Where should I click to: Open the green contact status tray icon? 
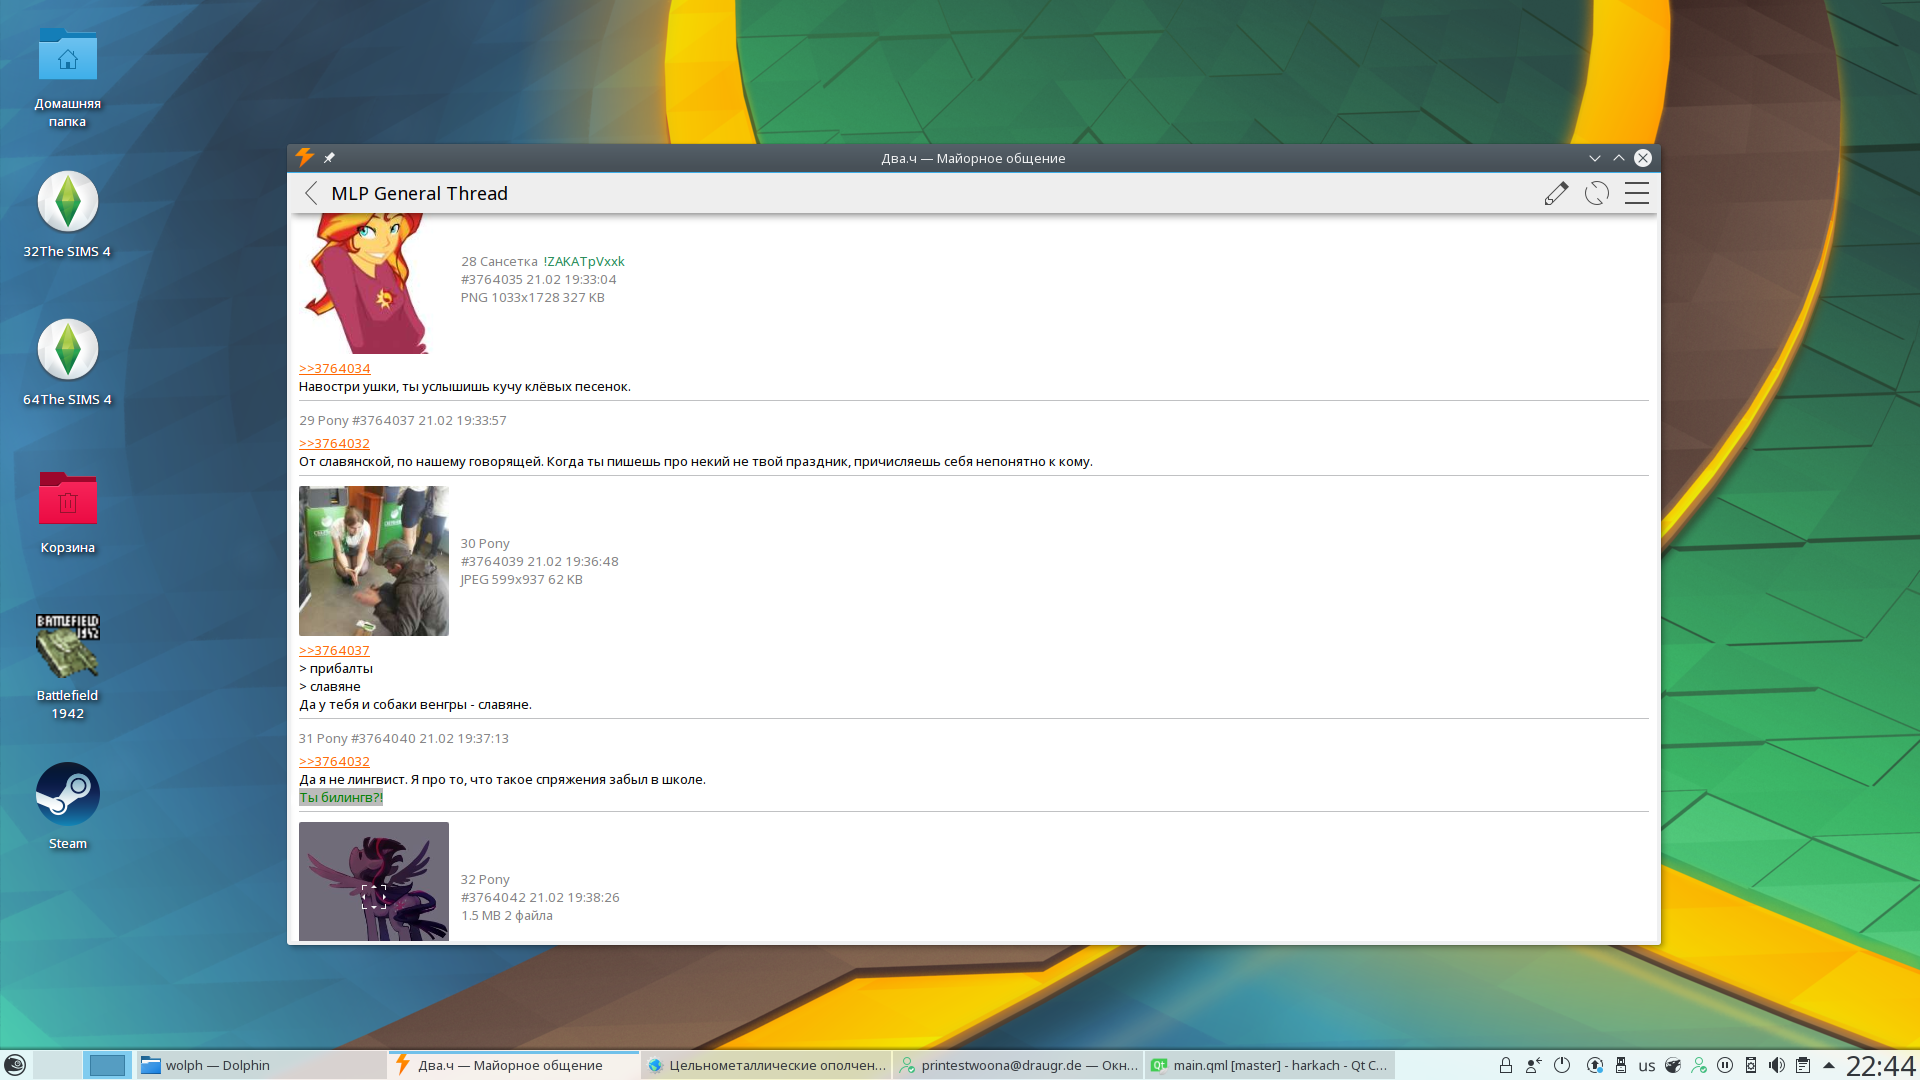[x=1698, y=1066]
